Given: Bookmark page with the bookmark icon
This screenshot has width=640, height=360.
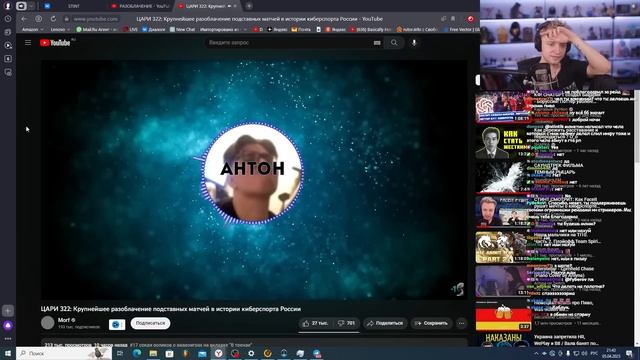Looking at the screenshot, I should click(453, 19).
